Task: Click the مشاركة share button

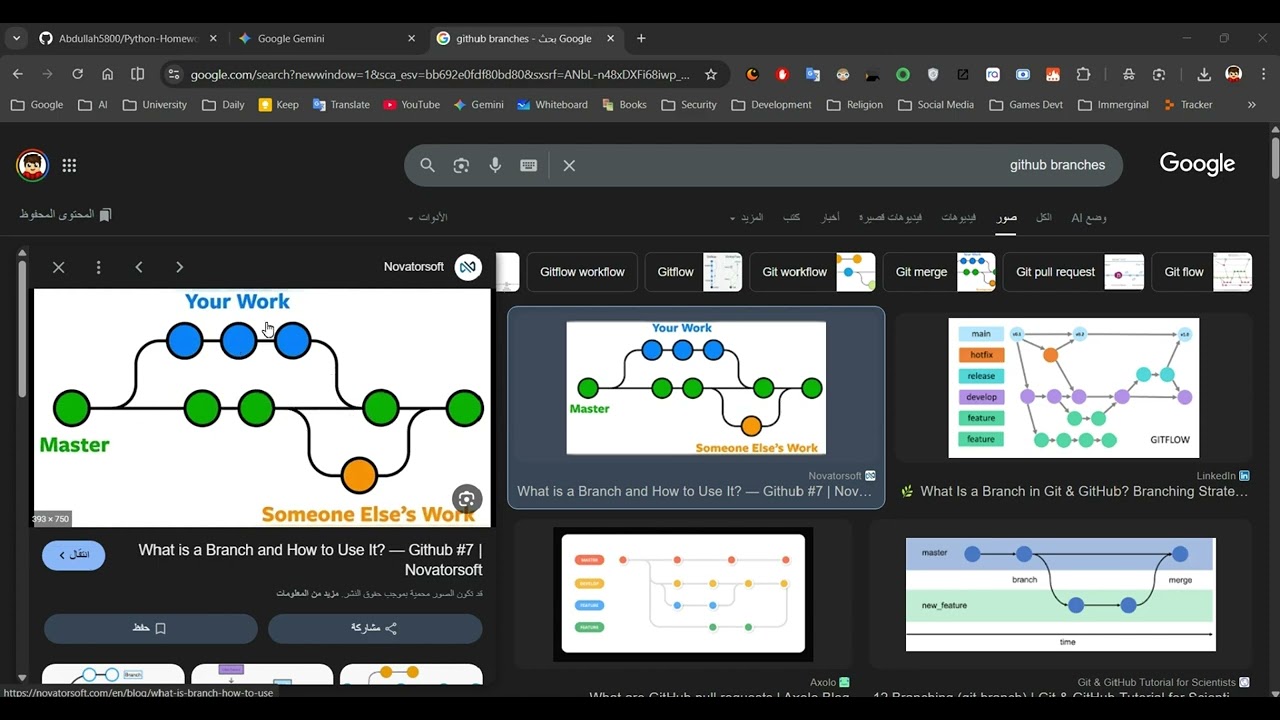Action: (x=375, y=628)
